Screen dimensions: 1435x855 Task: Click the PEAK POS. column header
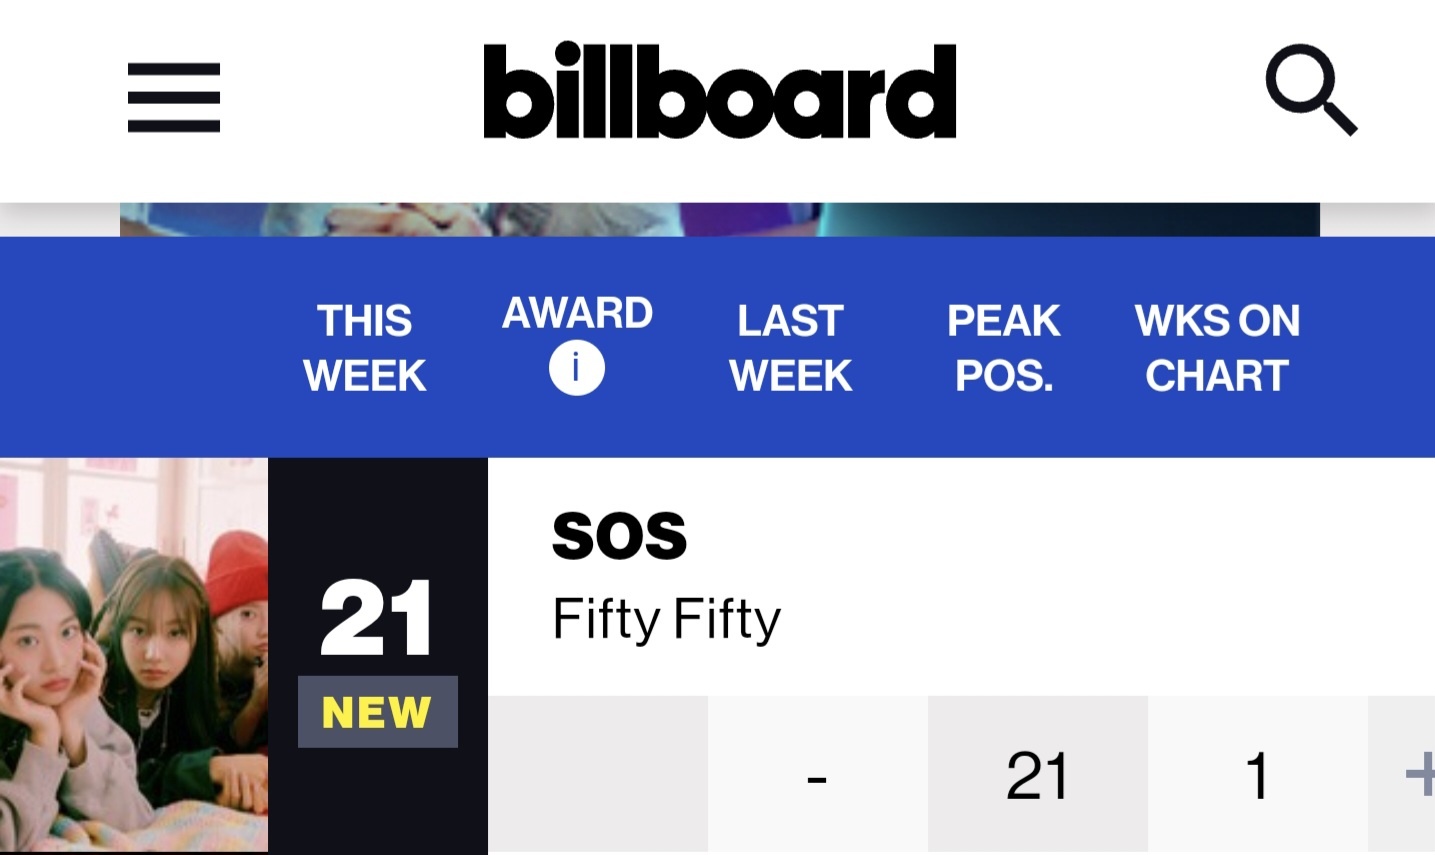tap(1003, 348)
